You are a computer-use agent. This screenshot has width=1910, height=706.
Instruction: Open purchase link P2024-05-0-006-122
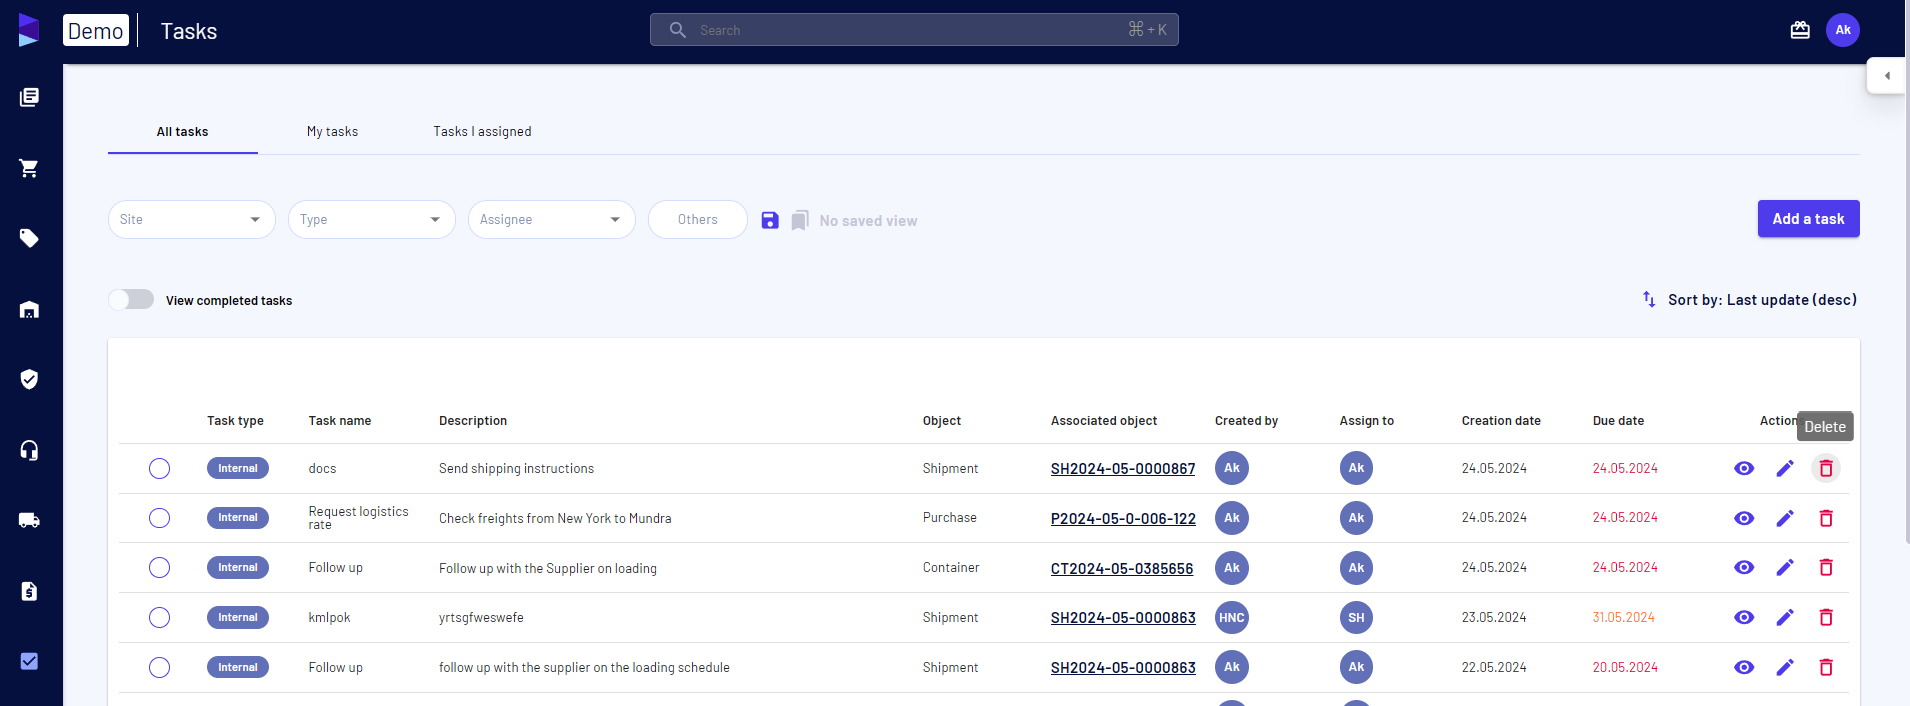[x=1123, y=518]
